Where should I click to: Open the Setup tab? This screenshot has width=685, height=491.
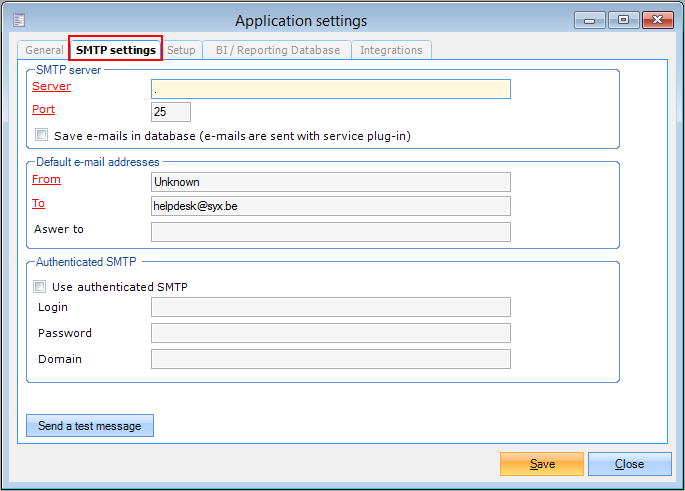coord(181,50)
